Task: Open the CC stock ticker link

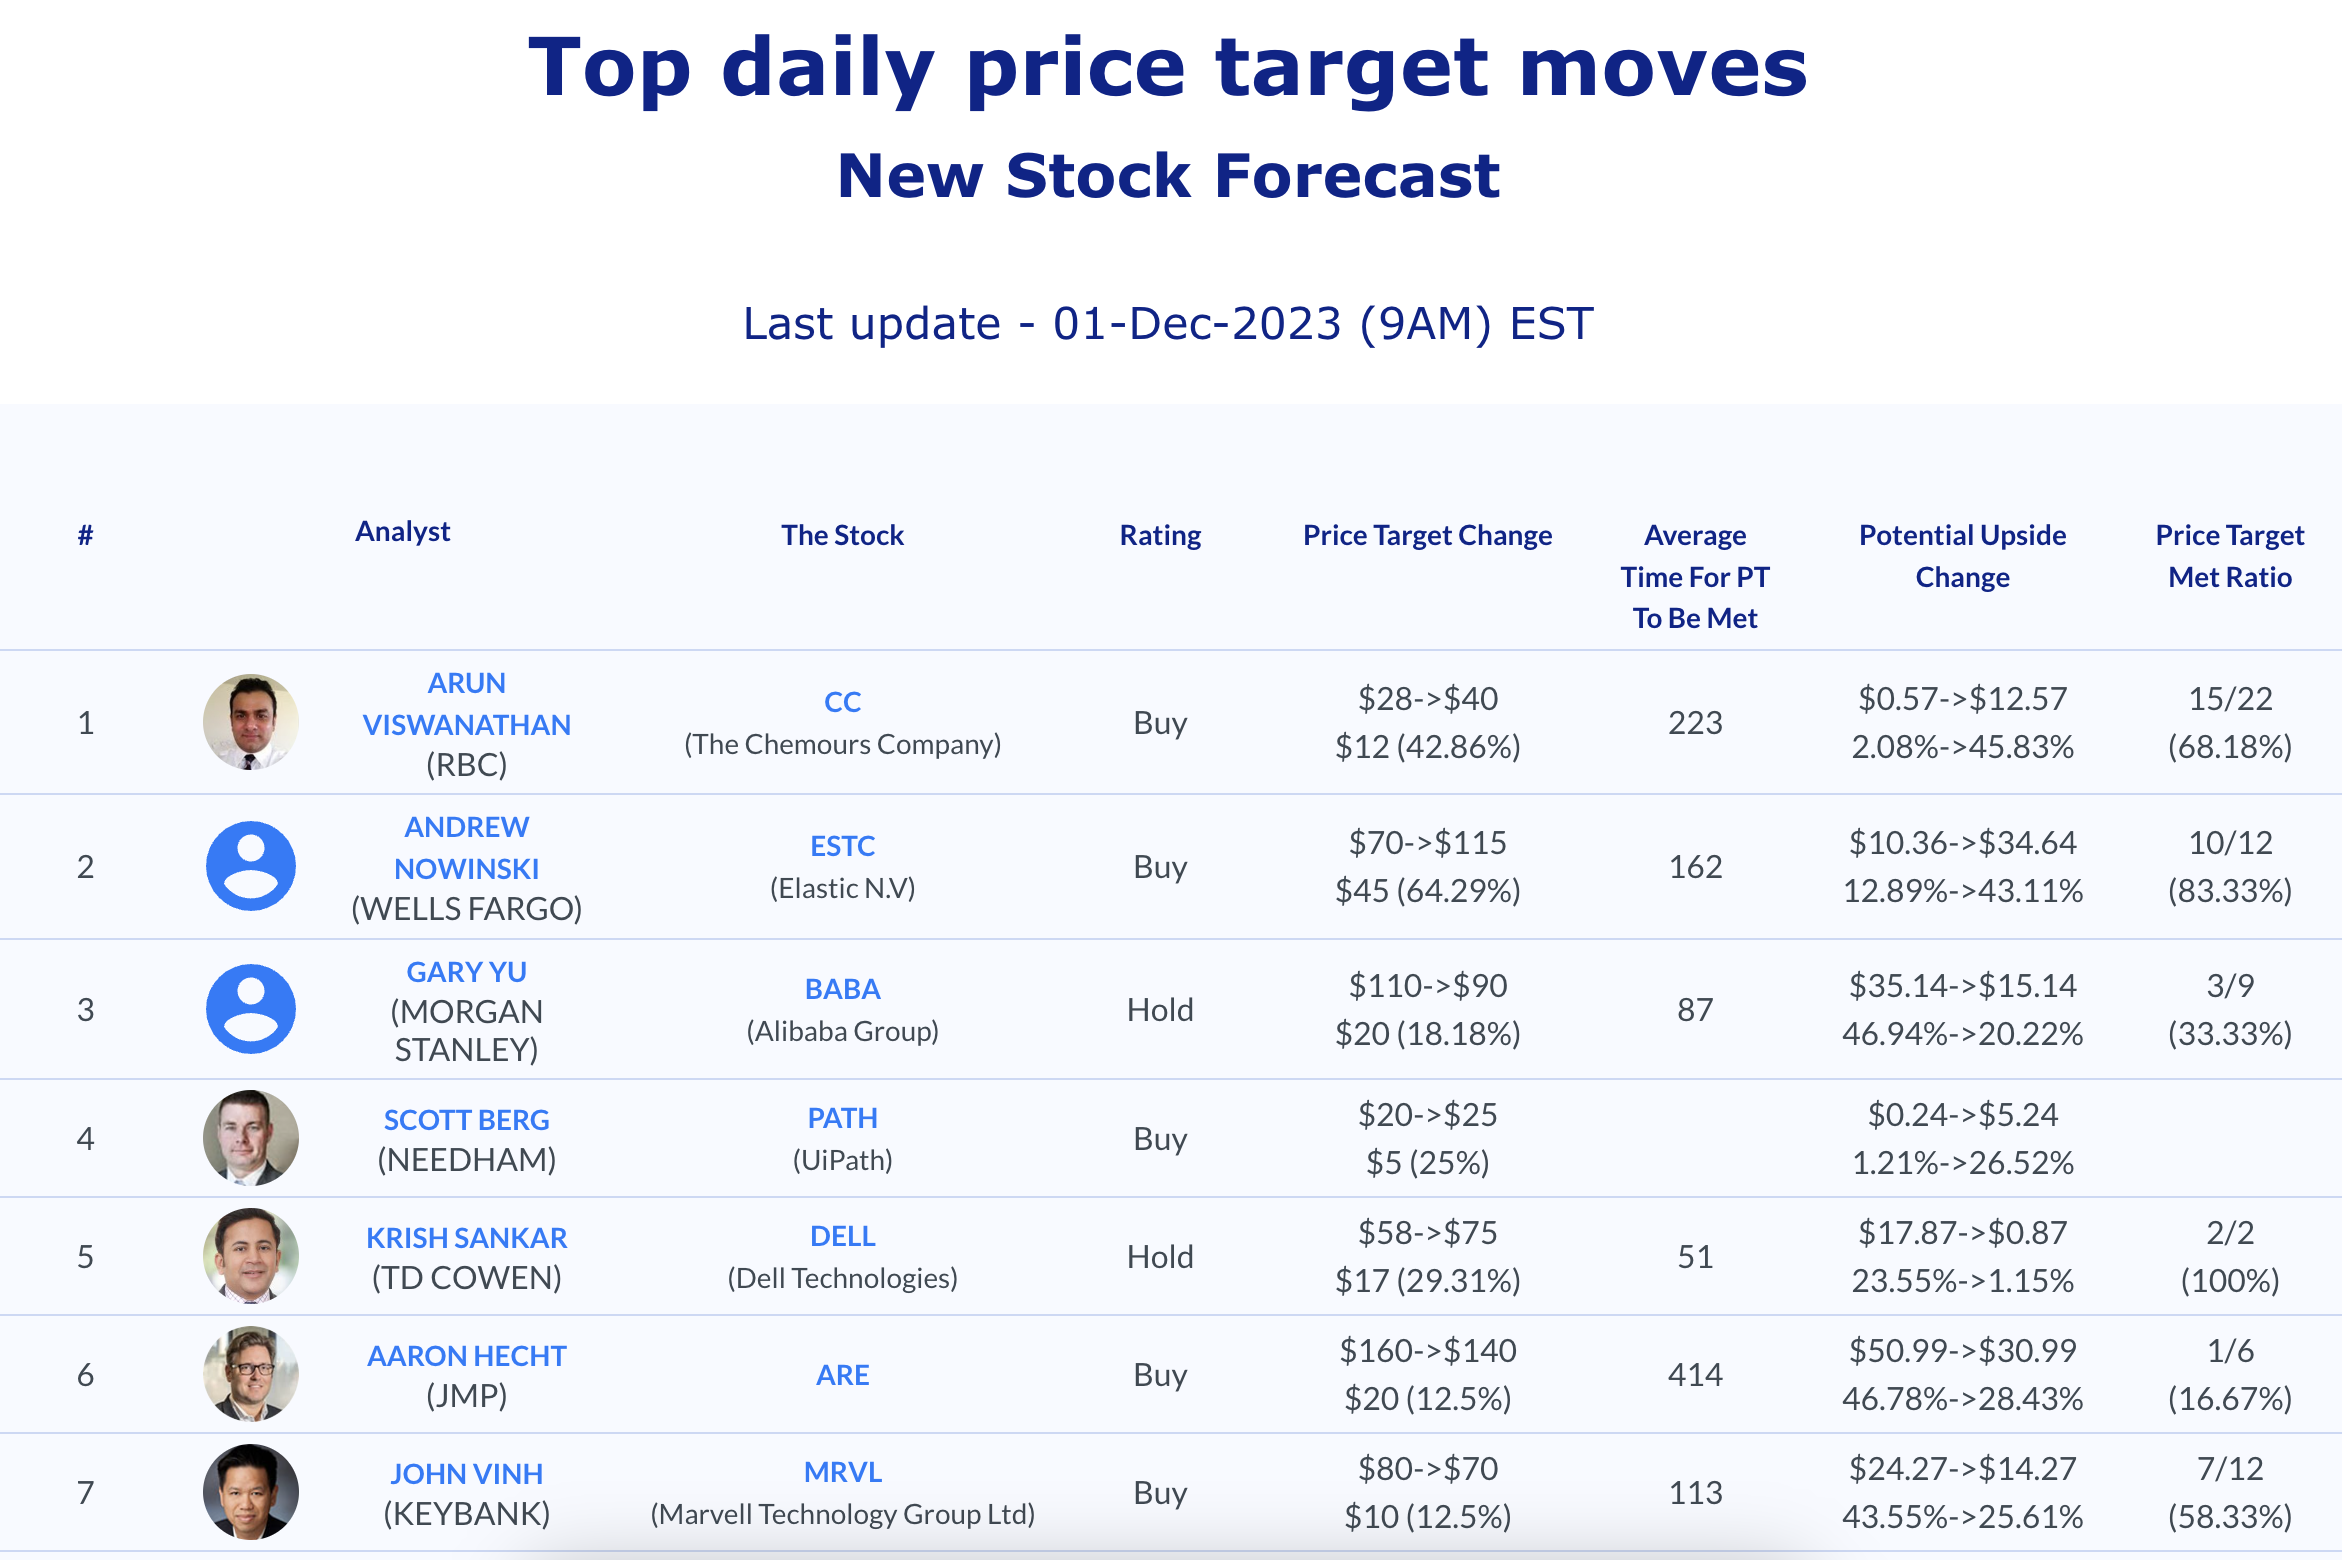Action: [x=843, y=702]
